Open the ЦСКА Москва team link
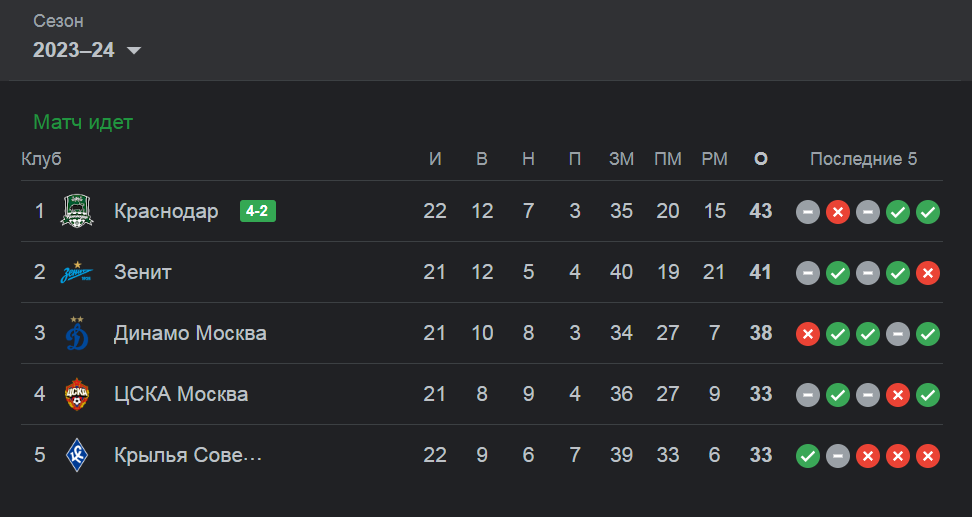The width and height of the screenshot is (972, 517). point(181,394)
